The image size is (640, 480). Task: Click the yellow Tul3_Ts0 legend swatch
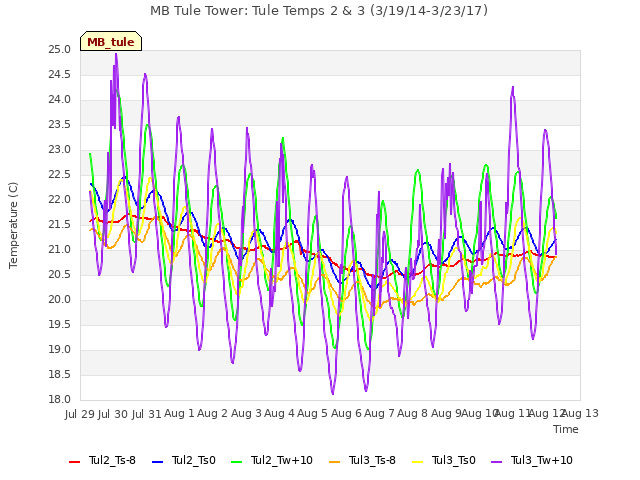pos(418,462)
